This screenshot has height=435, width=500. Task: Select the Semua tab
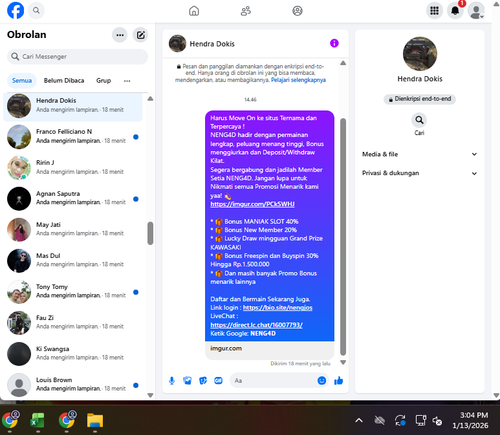coord(22,81)
